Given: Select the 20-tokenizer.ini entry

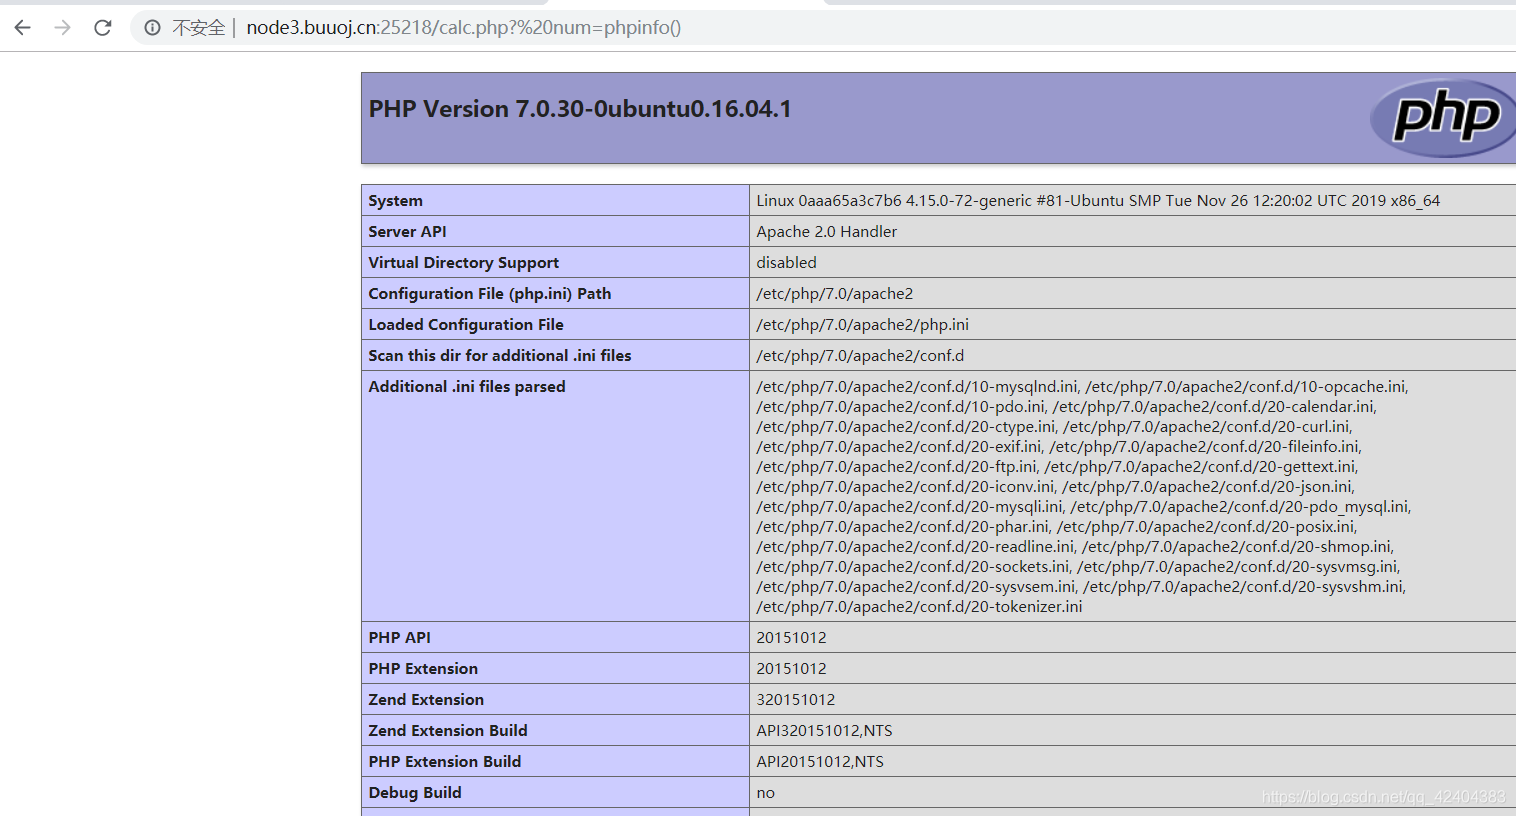Looking at the screenshot, I should 919,607.
